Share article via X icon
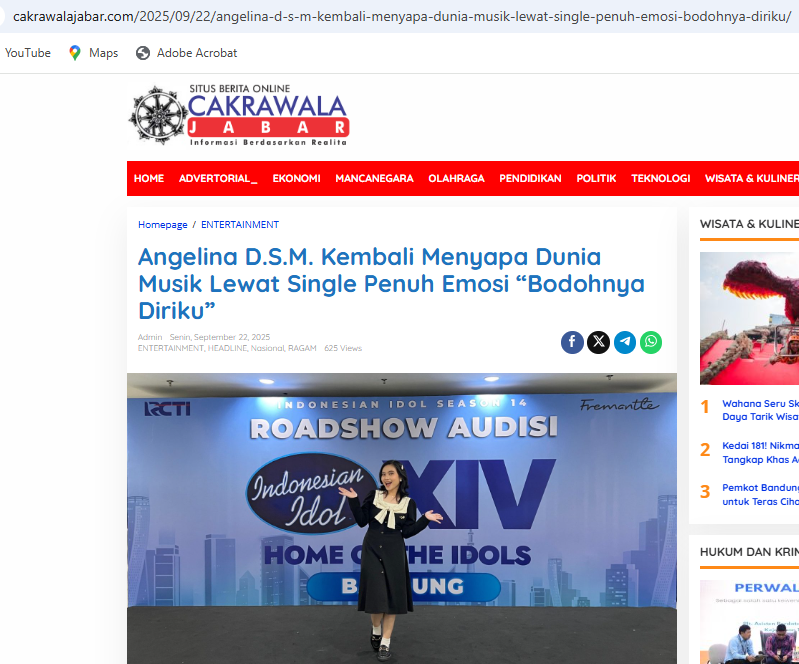This screenshot has height=664, width=799. click(x=598, y=342)
